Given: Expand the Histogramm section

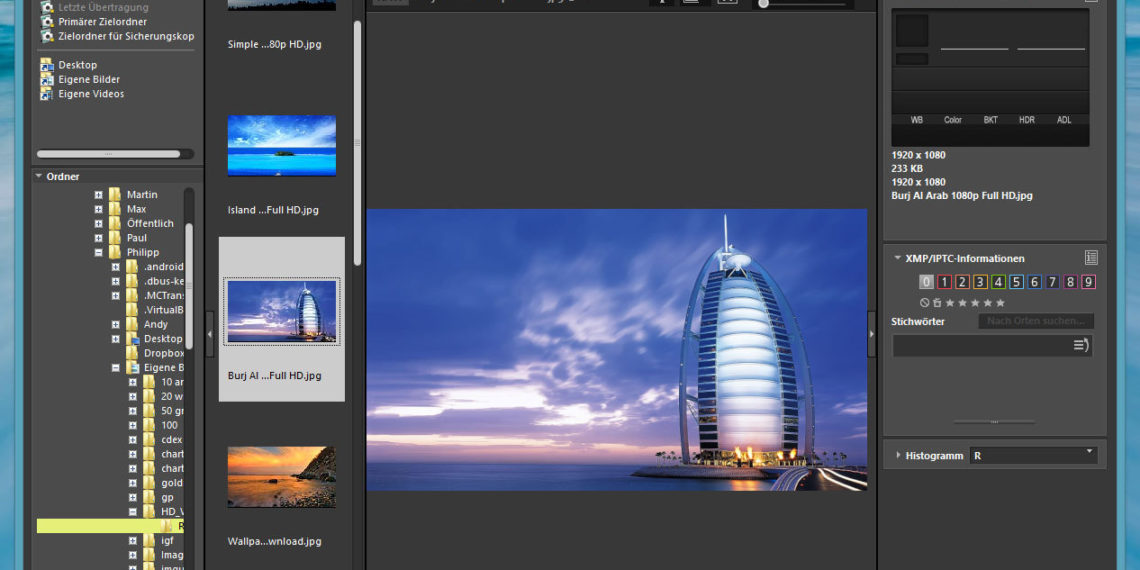Looking at the screenshot, I should tap(898, 456).
